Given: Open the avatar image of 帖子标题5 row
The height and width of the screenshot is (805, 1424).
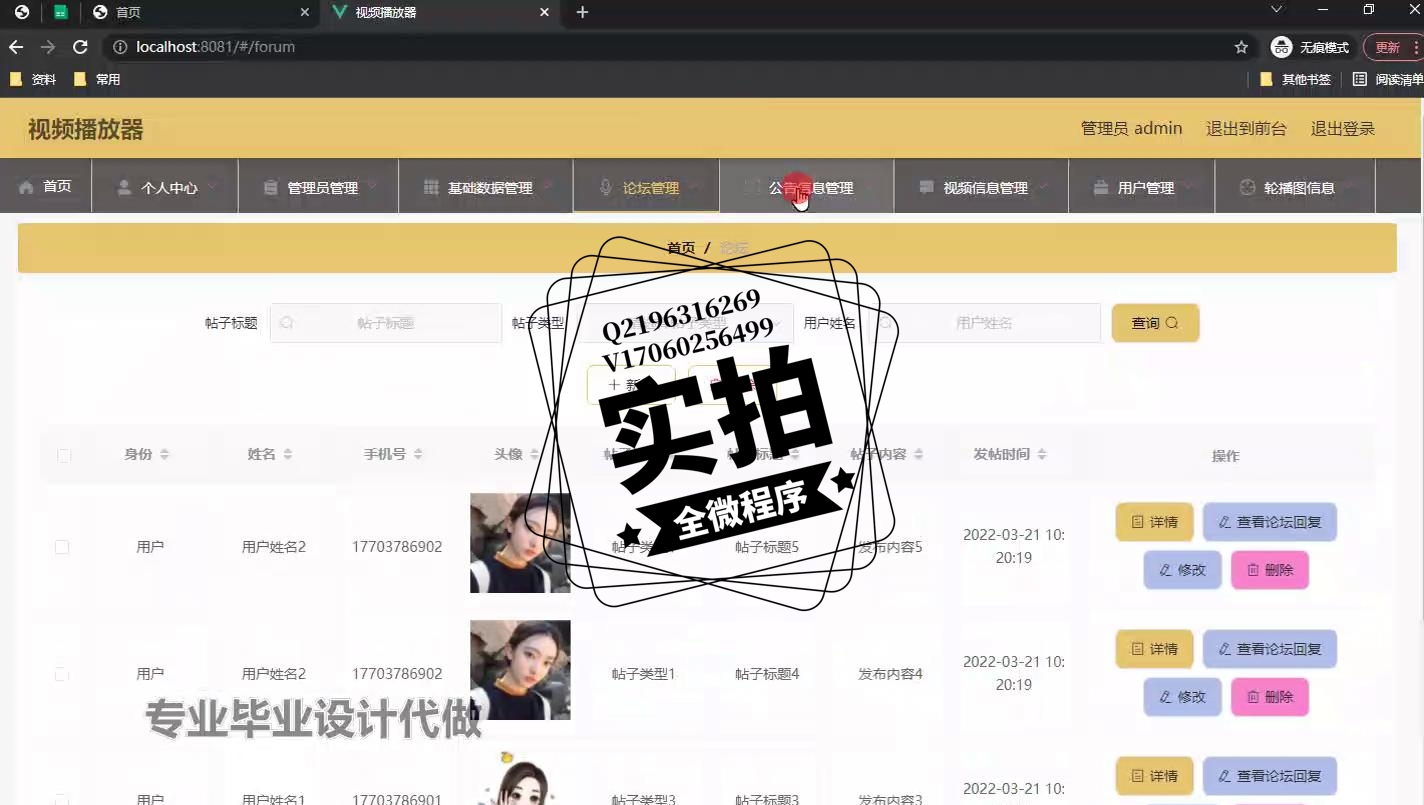Looking at the screenshot, I should click(520, 543).
